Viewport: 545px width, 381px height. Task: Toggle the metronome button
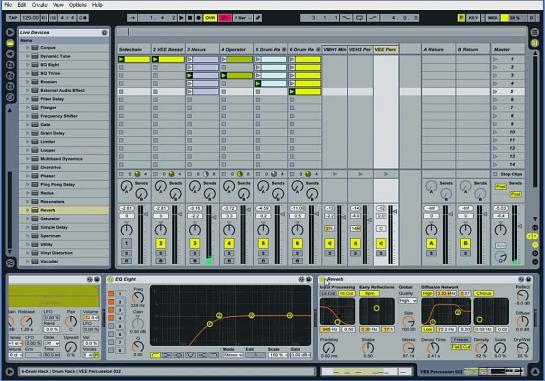coord(83,18)
